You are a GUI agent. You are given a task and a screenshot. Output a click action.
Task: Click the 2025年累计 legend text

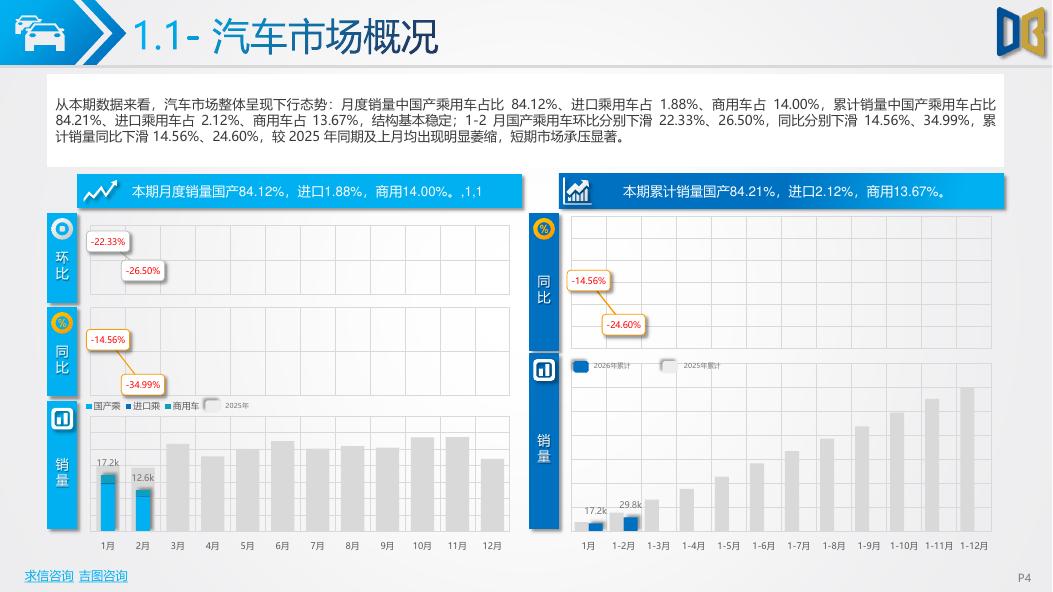click(702, 366)
